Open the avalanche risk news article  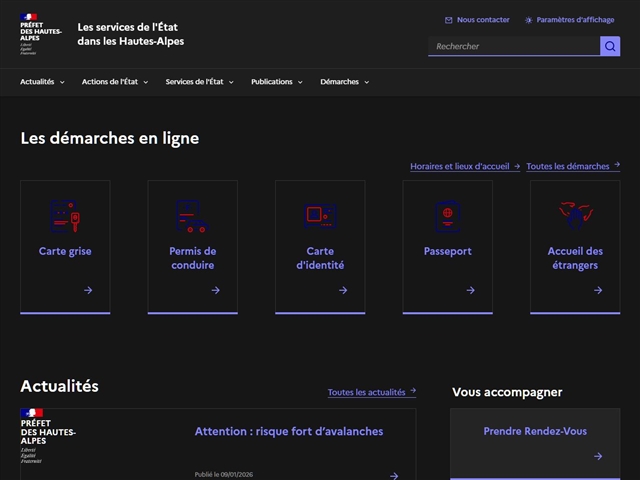click(288, 431)
